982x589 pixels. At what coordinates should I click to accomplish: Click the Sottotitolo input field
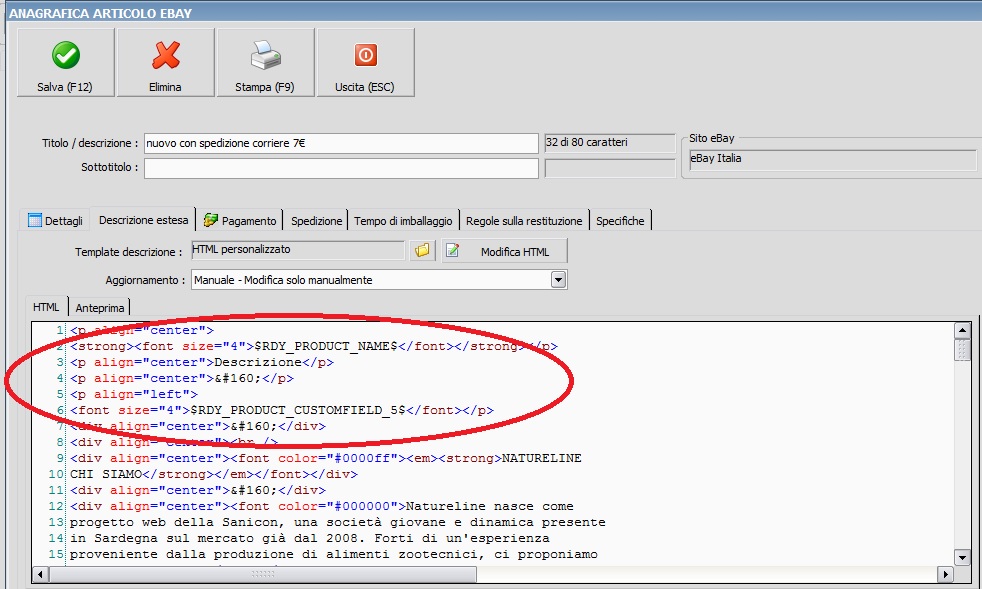pos(341,168)
